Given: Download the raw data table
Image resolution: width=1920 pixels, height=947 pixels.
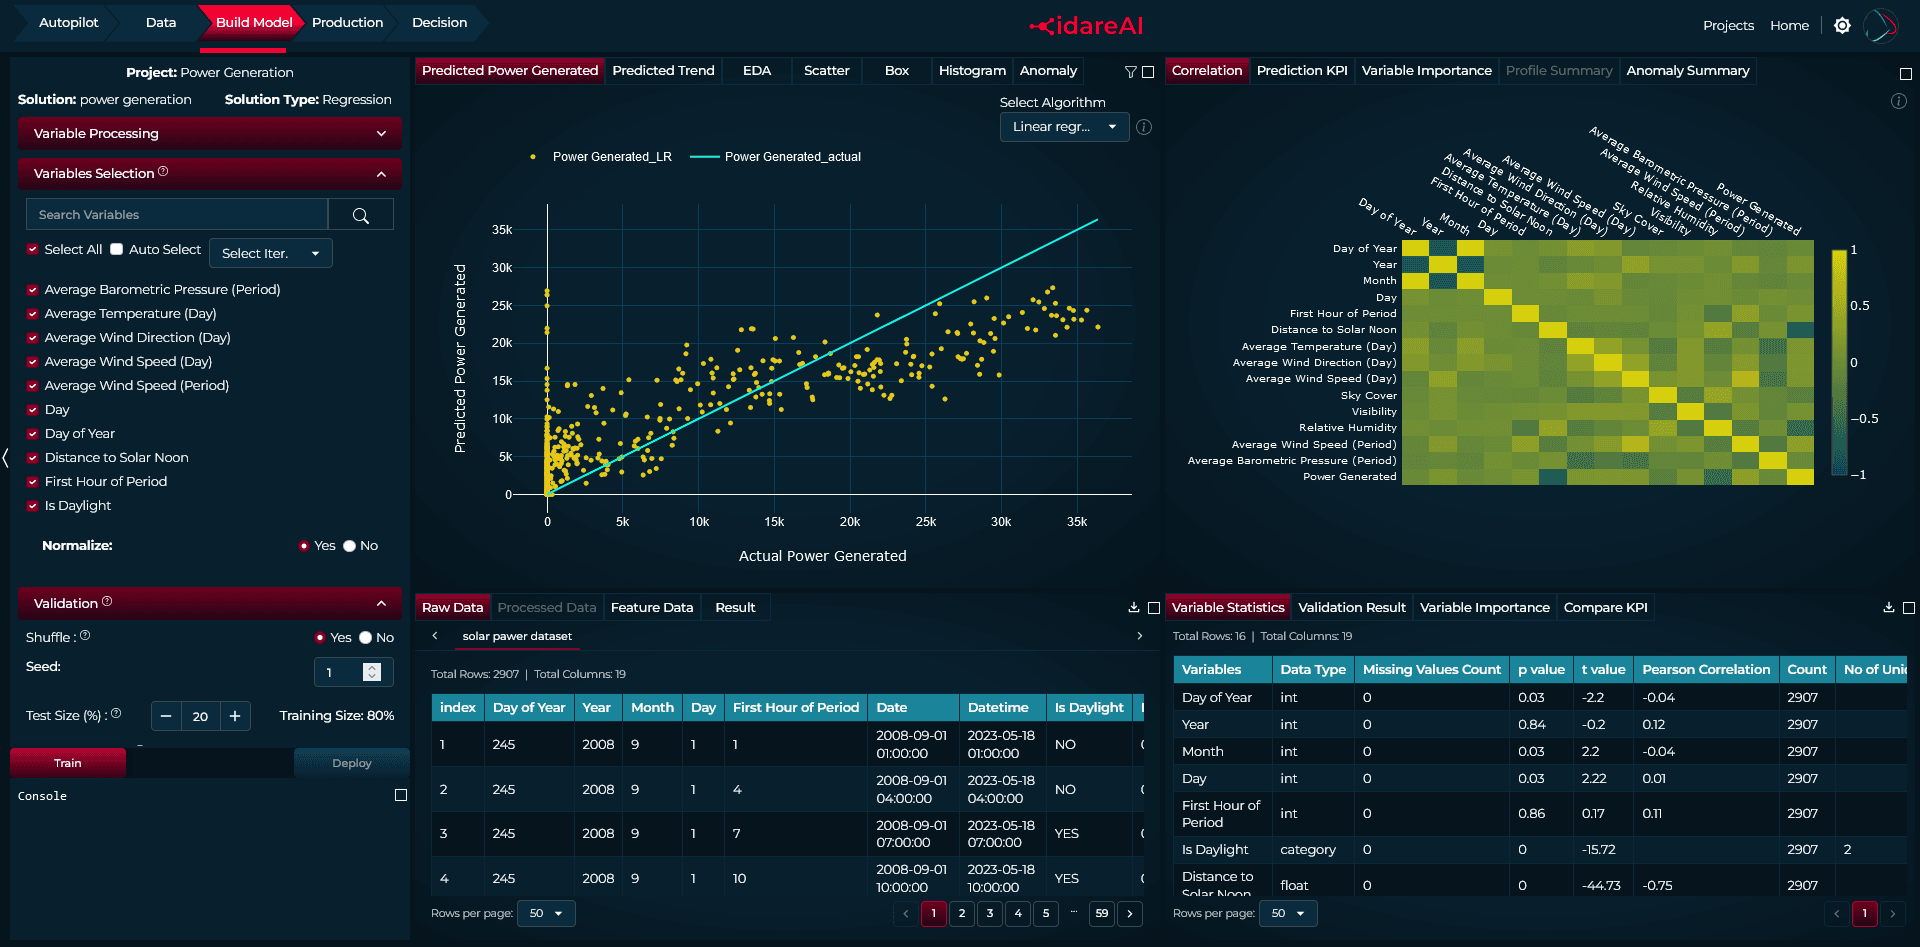Looking at the screenshot, I should point(1133,607).
